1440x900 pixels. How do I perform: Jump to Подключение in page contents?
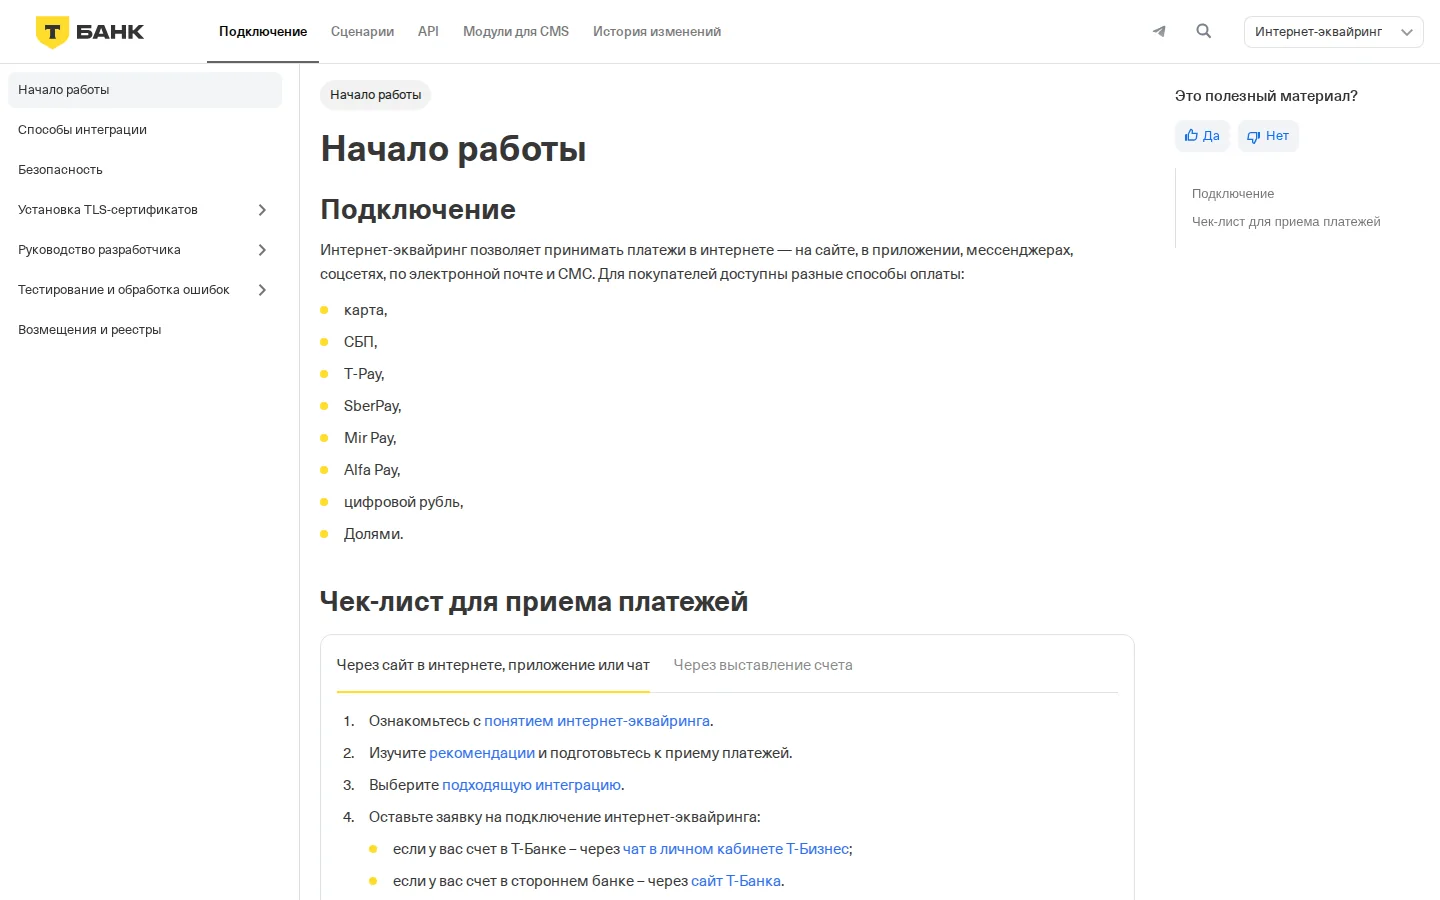pyautogui.click(x=1233, y=194)
